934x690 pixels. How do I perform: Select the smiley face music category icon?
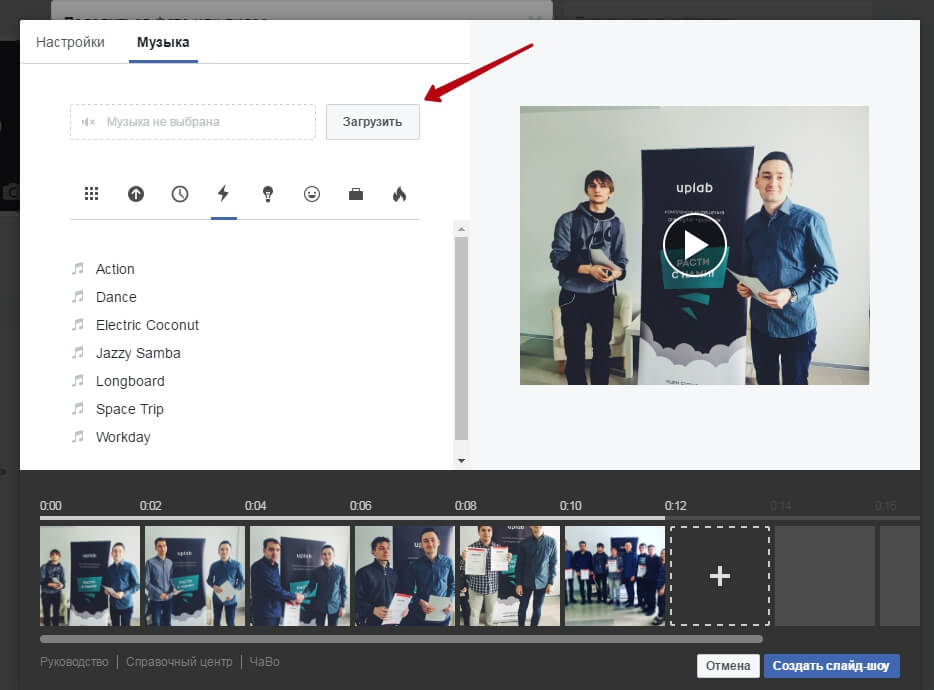(x=312, y=194)
